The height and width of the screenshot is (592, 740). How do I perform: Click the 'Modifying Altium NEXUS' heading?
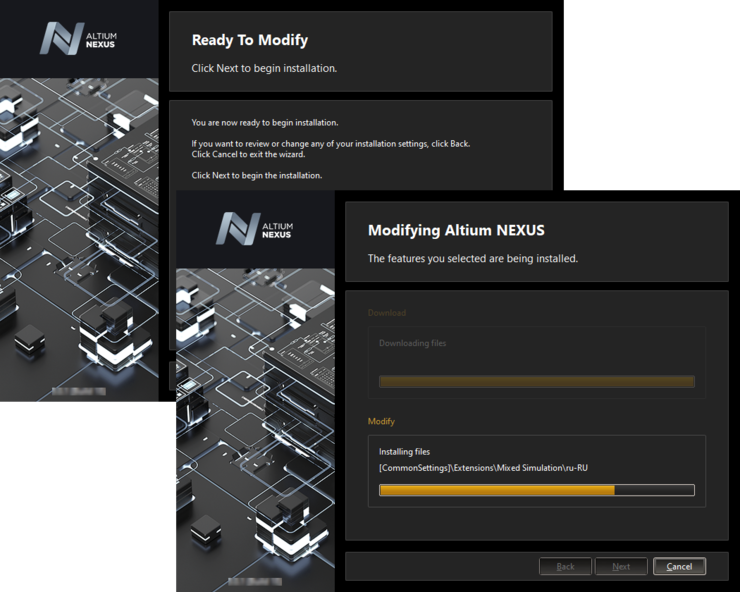[456, 230]
